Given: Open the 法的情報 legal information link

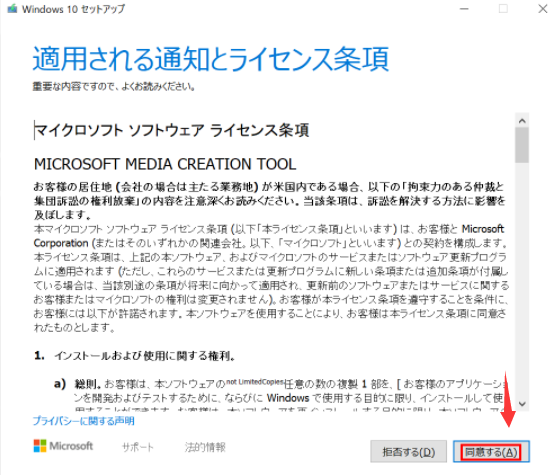Looking at the screenshot, I should (205, 447).
